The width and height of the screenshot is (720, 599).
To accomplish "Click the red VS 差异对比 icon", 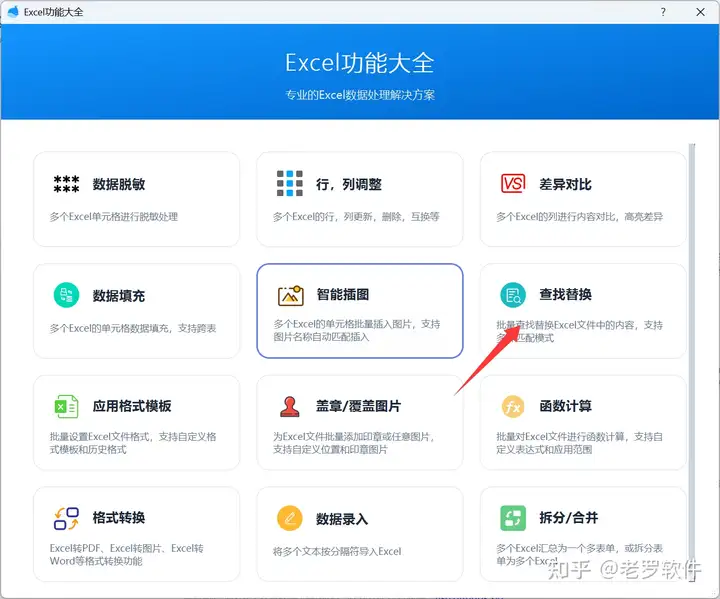I will click(x=513, y=184).
